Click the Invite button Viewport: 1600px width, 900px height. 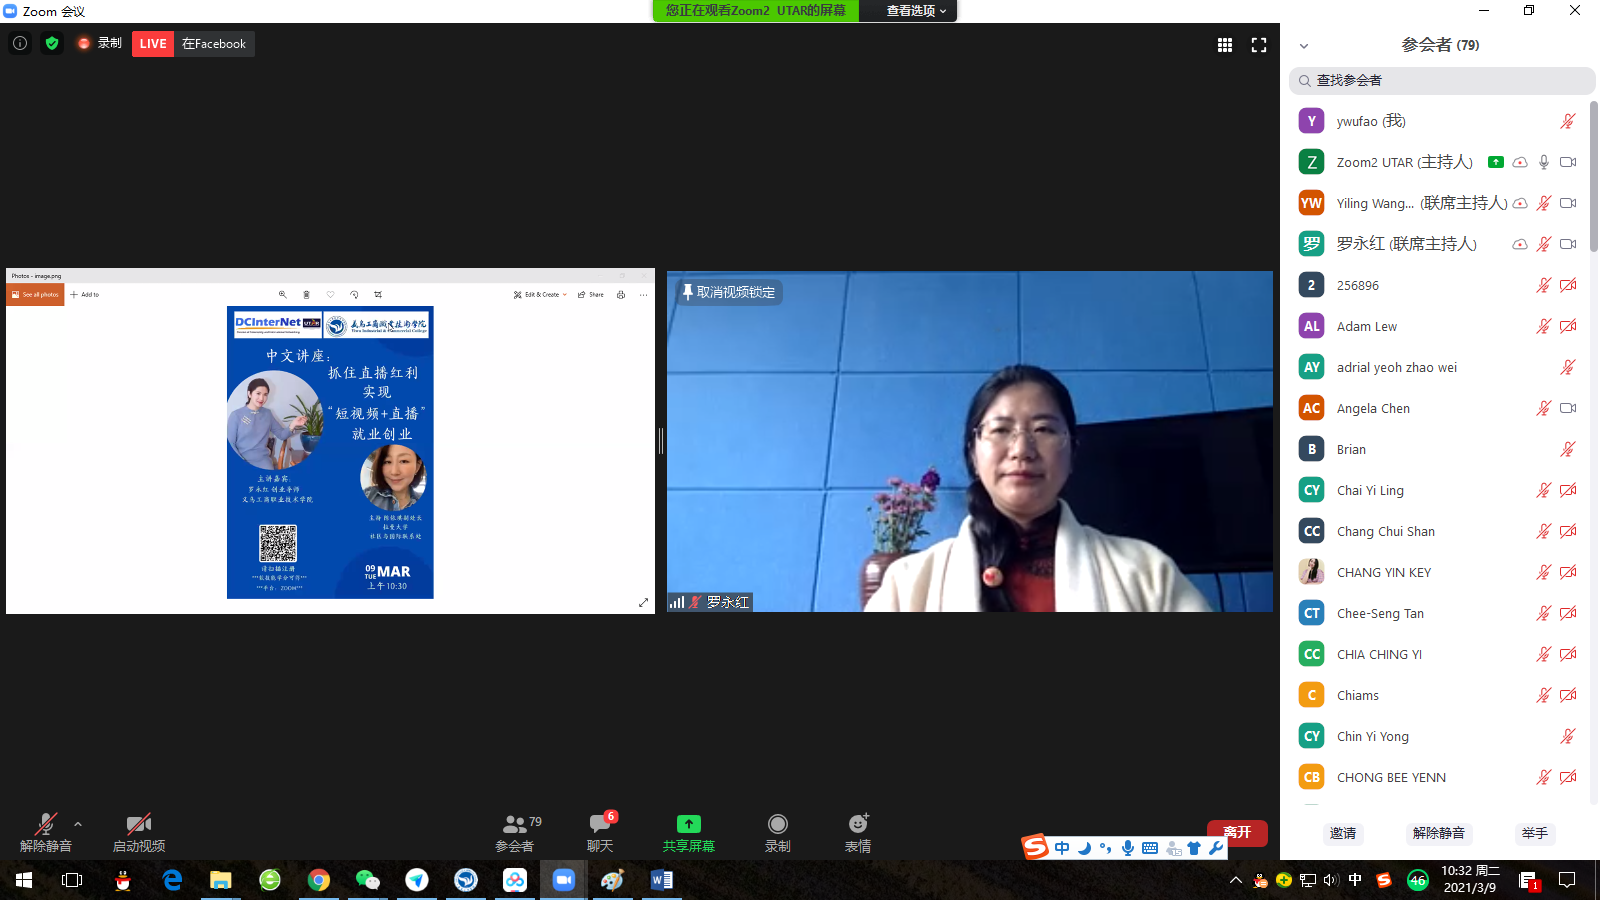[x=1343, y=833]
